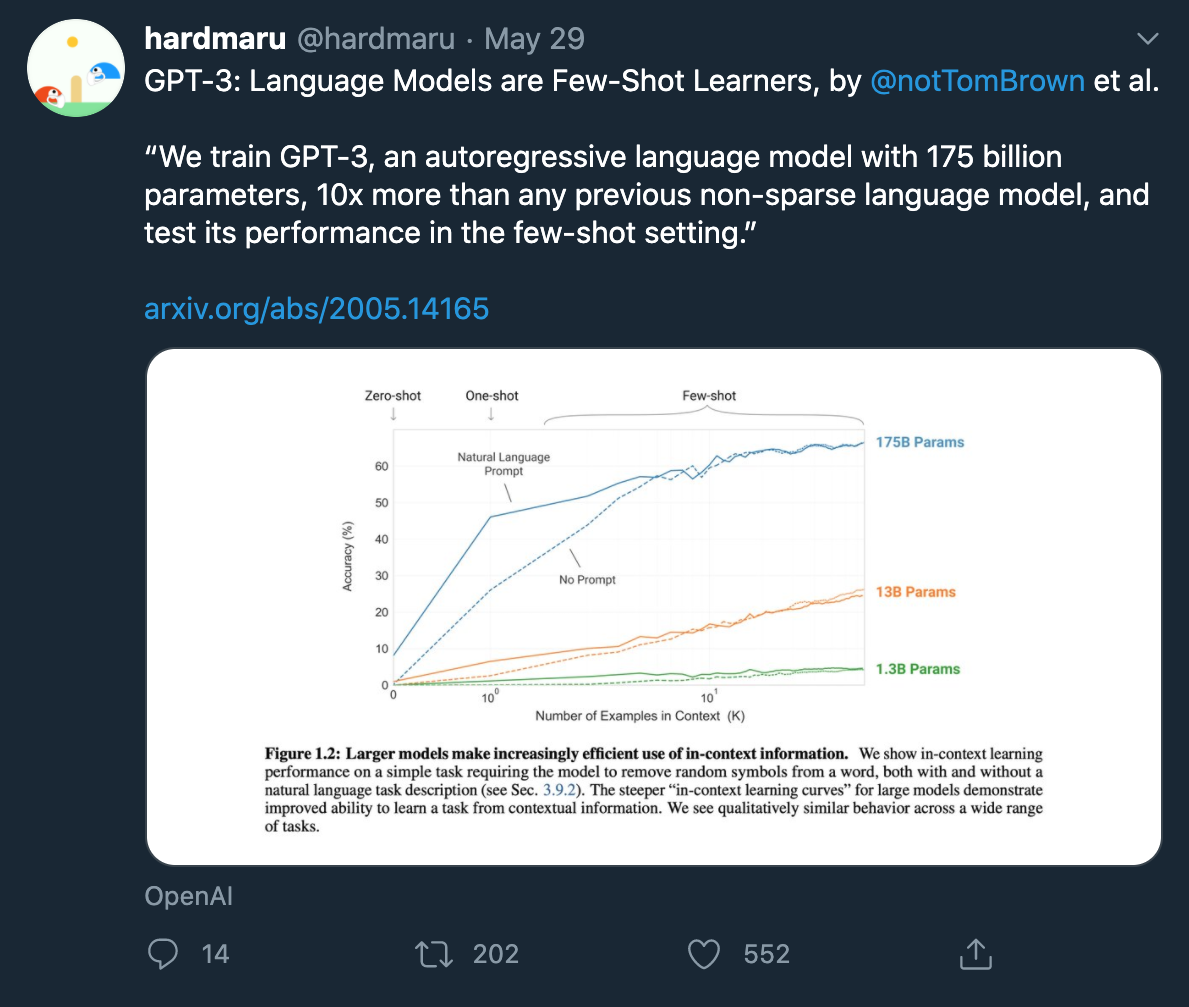Screen dimensions: 1189x1007
Task: Open the arxiv.org/abs/2005.14165 link
Action: tap(316, 309)
